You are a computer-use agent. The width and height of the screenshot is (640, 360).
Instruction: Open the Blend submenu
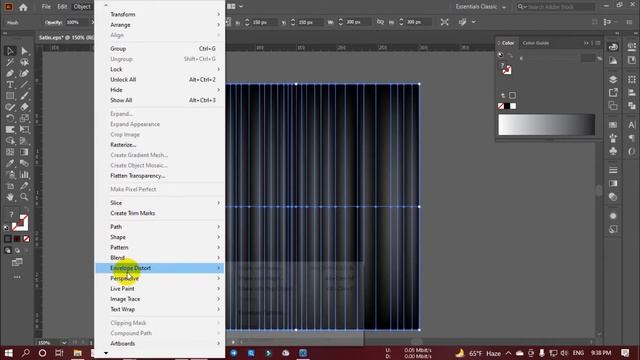pos(160,258)
